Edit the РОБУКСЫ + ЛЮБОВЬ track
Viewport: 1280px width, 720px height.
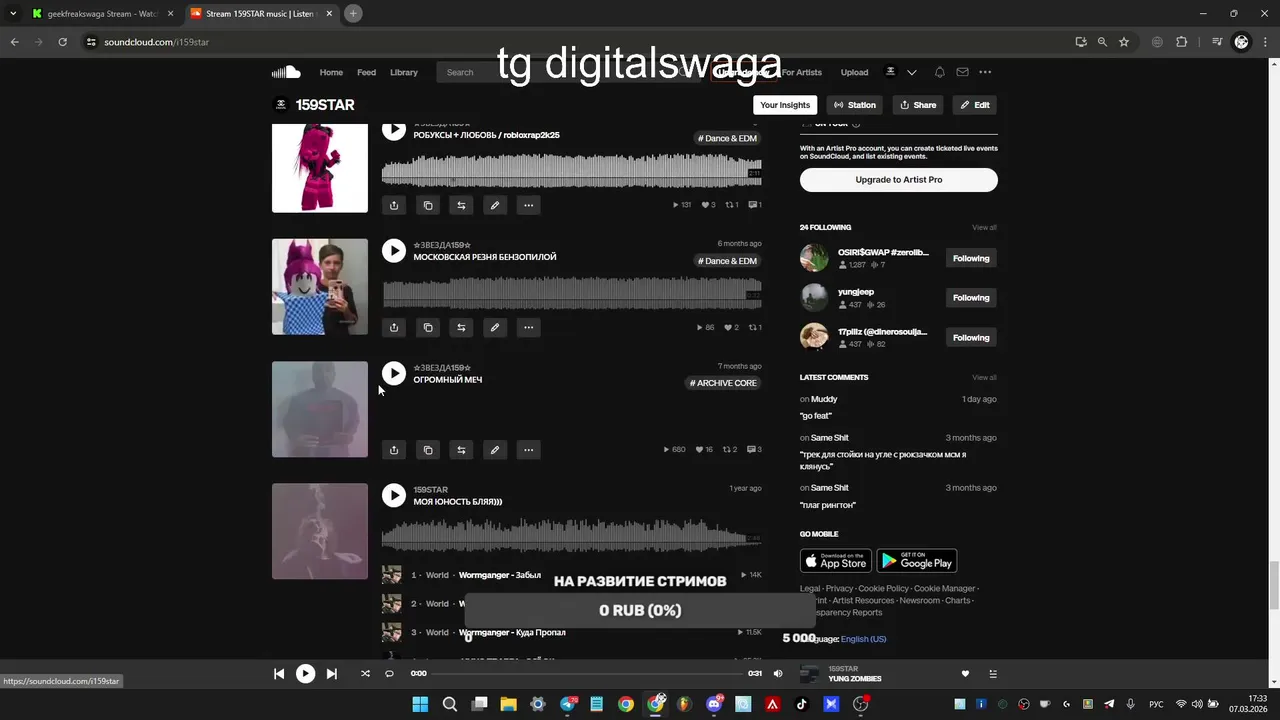point(495,205)
